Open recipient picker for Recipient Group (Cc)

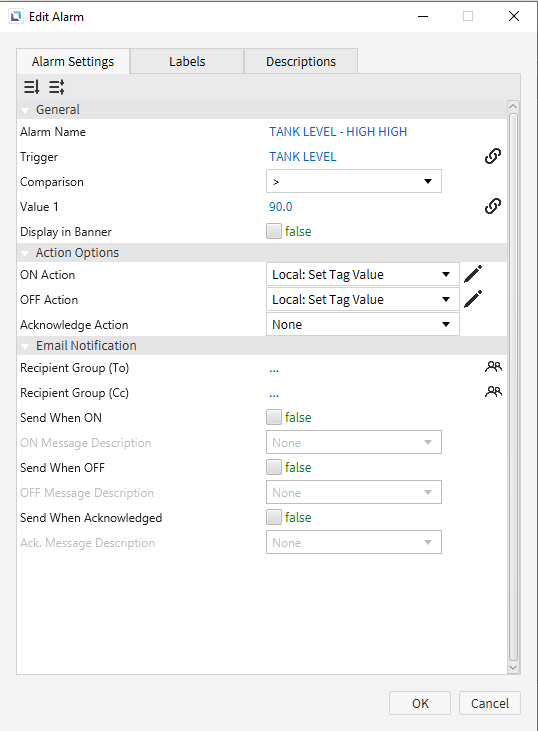coord(493,392)
